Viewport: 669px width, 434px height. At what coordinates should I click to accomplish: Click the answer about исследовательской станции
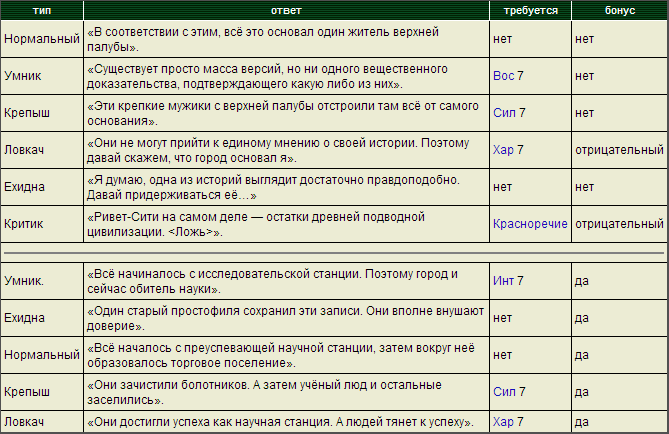[x=272, y=281]
